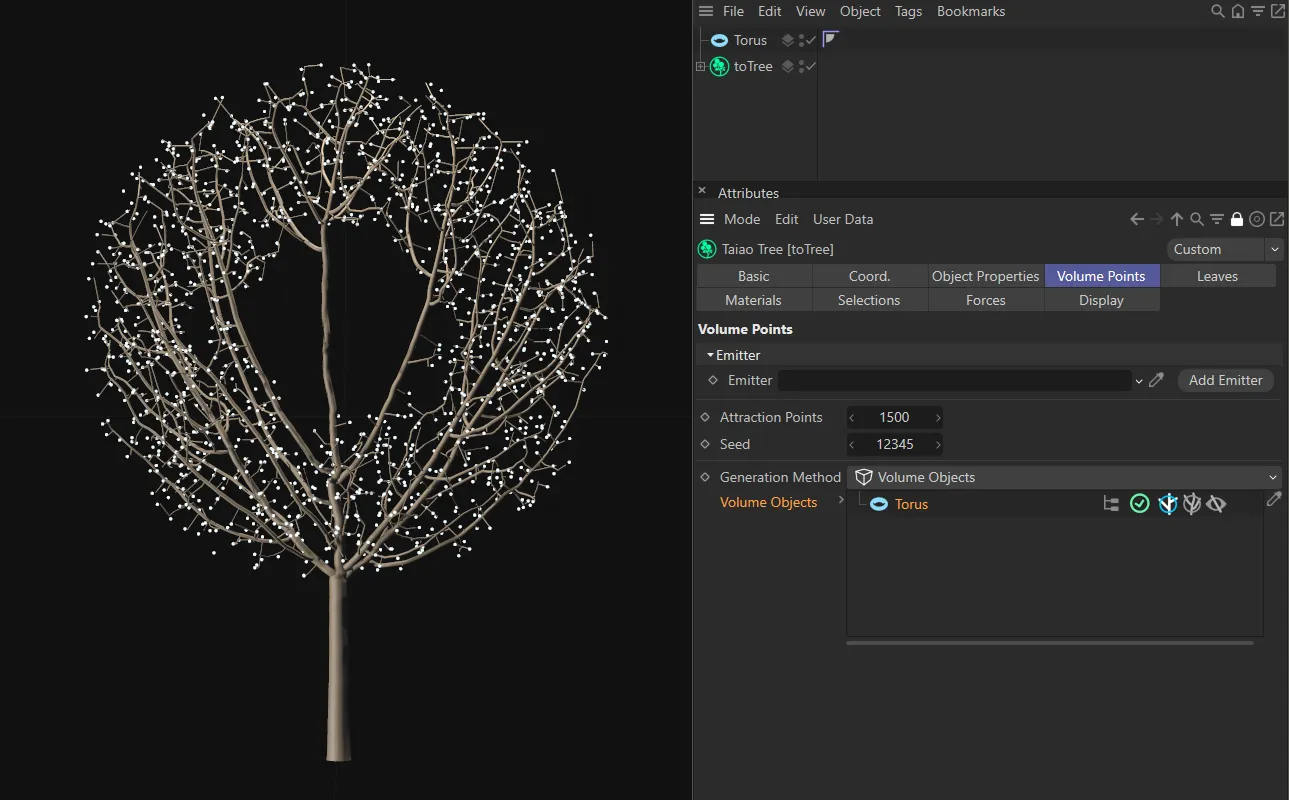Click the search icon in Object Manager header
This screenshot has height=800, width=1289.
click(x=1217, y=12)
